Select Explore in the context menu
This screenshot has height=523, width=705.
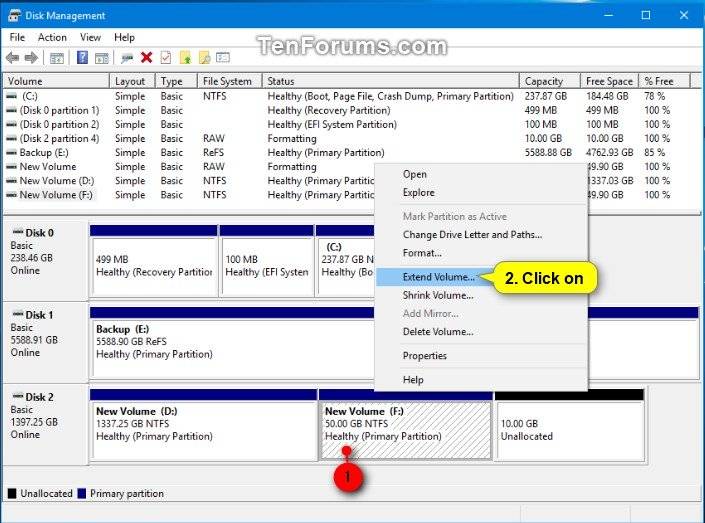coord(481,192)
